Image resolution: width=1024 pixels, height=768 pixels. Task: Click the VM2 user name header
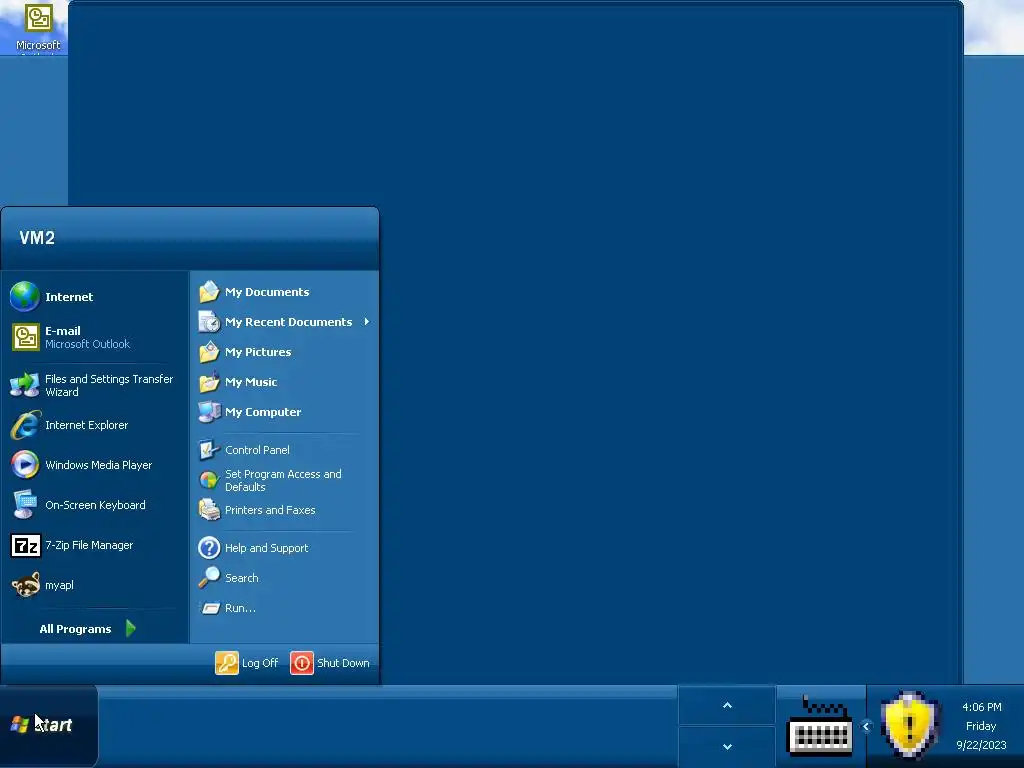37,238
